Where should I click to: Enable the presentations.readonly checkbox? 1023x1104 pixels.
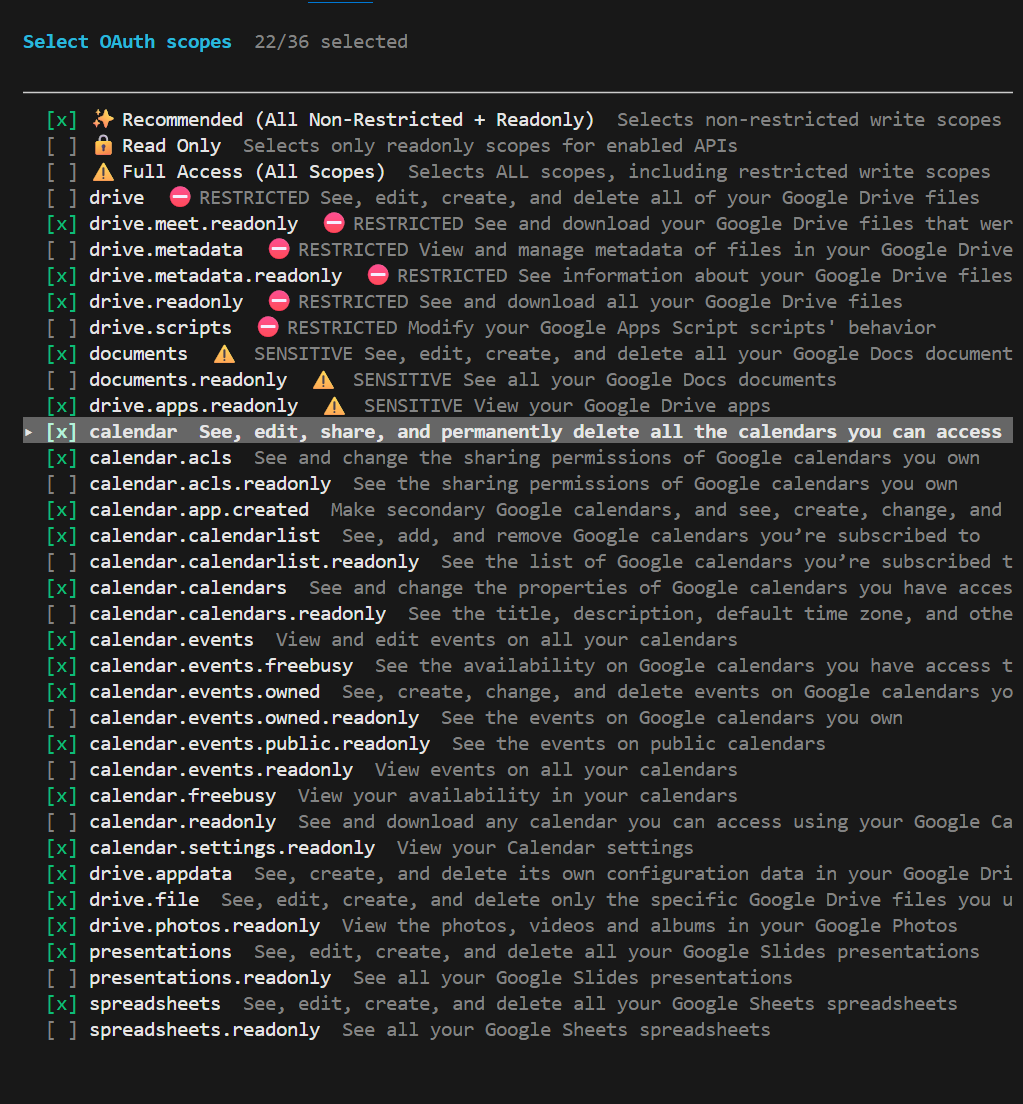[x=61, y=978]
